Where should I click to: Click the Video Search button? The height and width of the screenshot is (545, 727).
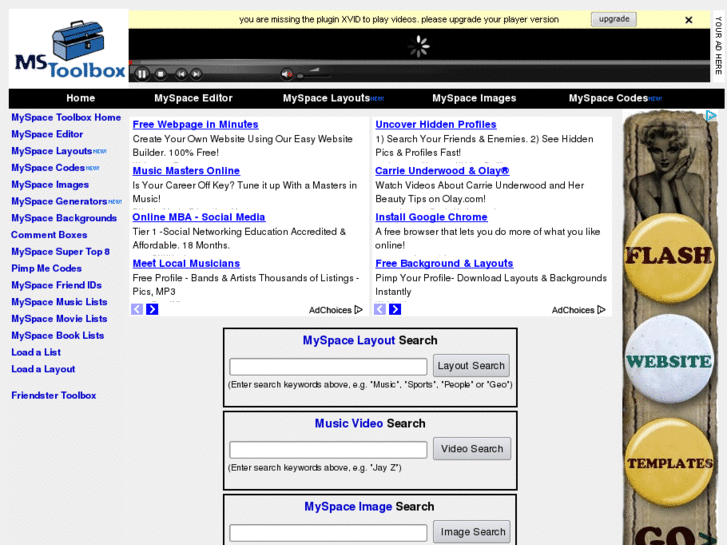point(472,449)
